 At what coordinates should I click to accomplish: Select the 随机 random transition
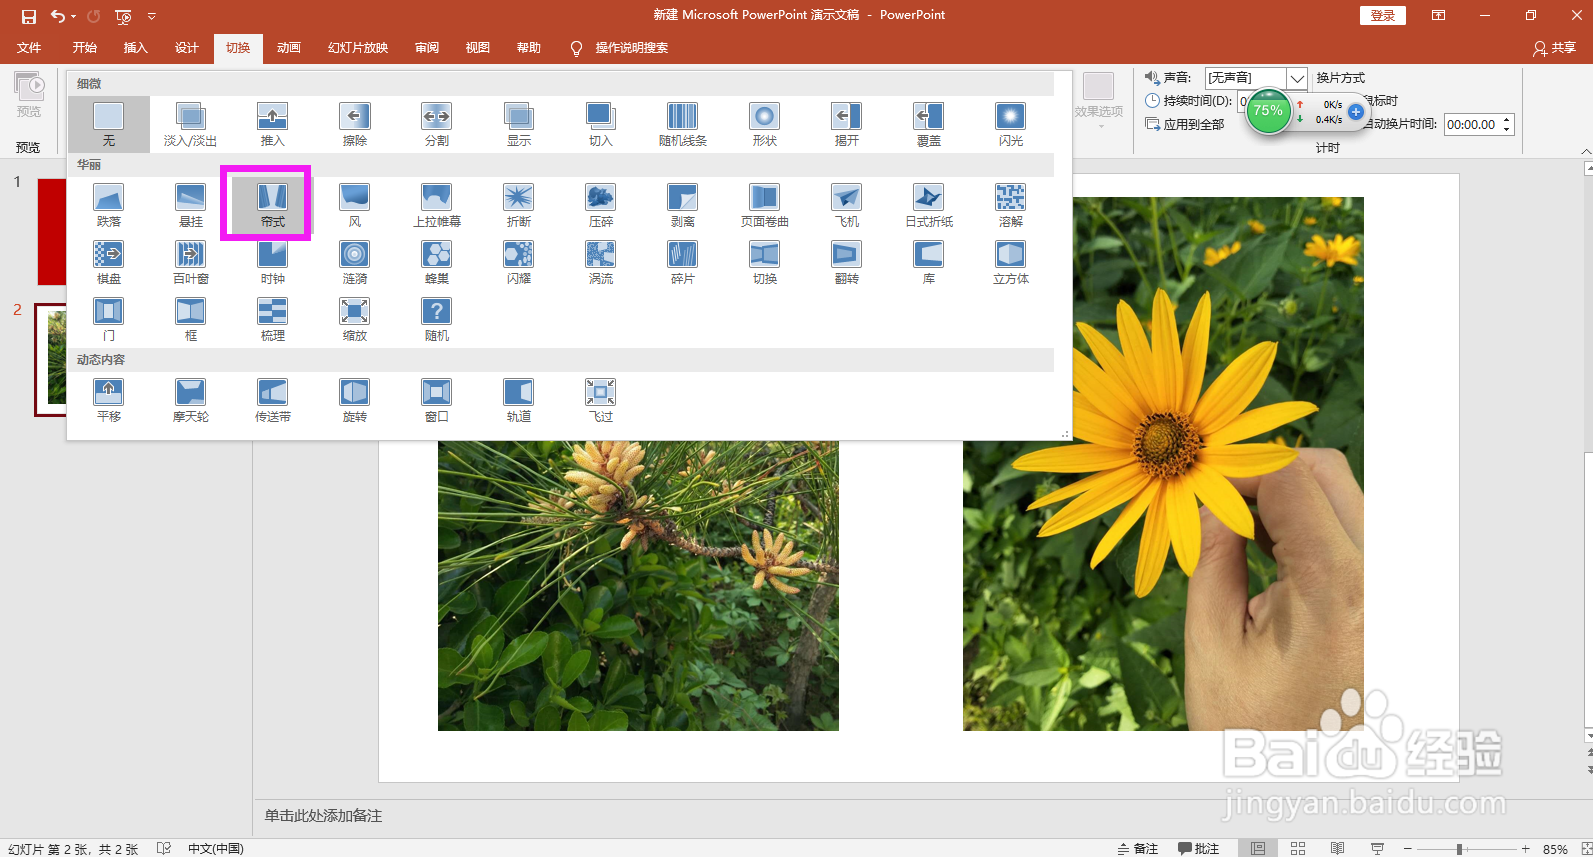tap(436, 319)
